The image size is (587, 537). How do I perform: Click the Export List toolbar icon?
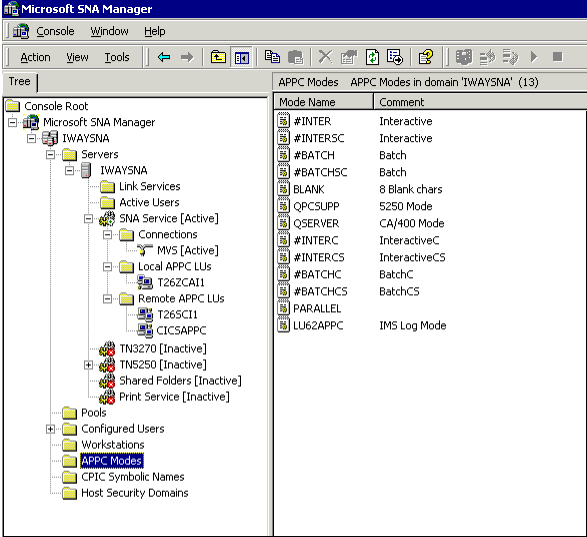point(395,57)
